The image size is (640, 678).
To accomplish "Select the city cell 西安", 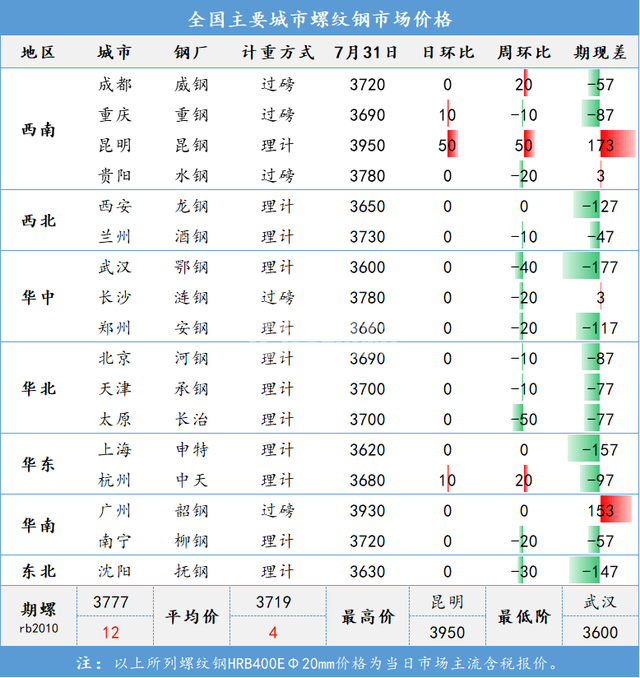I will coord(115,206).
